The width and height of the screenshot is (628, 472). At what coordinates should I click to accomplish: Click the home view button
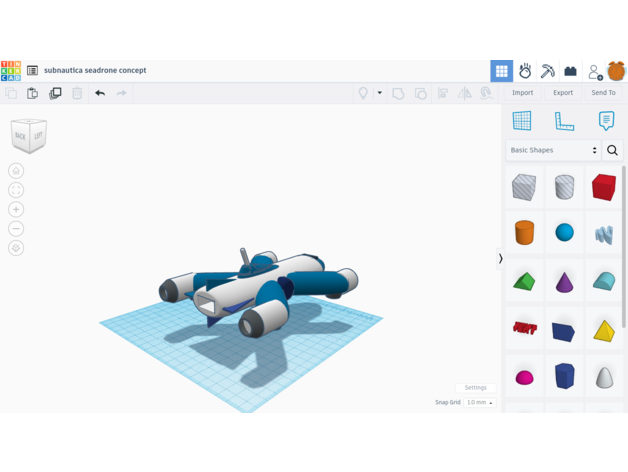(16, 171)
